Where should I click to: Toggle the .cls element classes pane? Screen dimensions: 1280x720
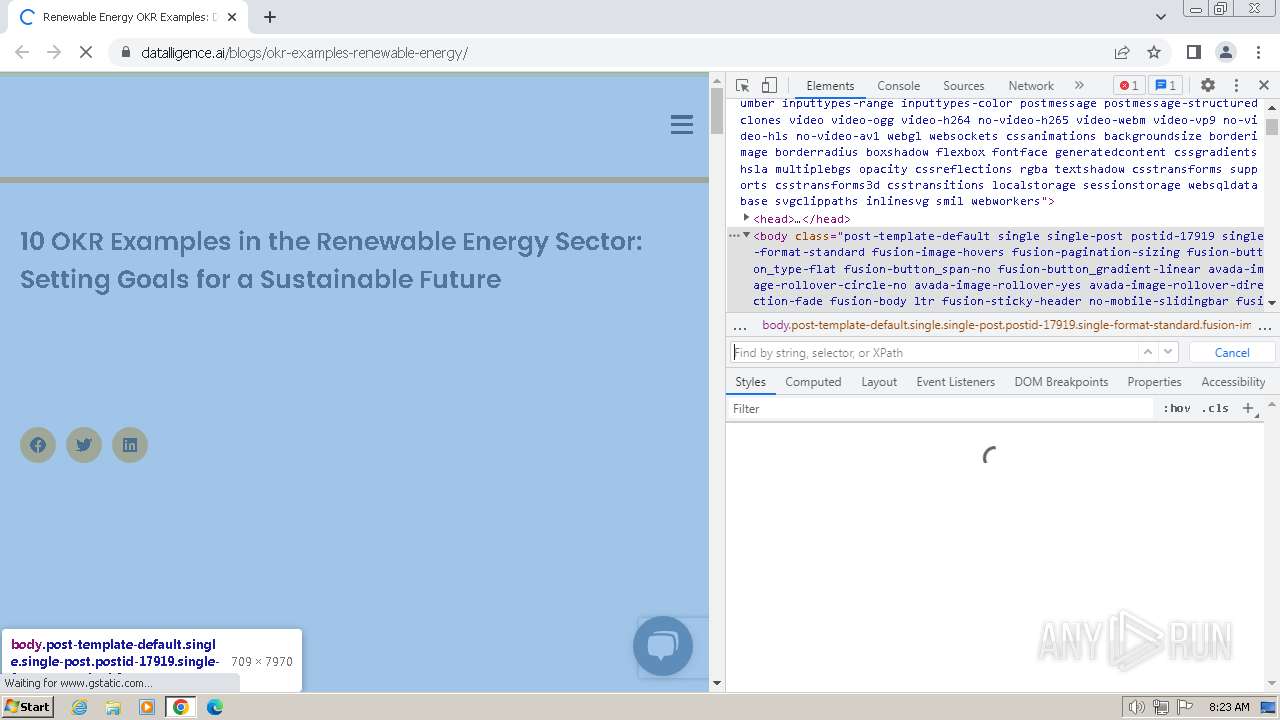click(1215, 408)
